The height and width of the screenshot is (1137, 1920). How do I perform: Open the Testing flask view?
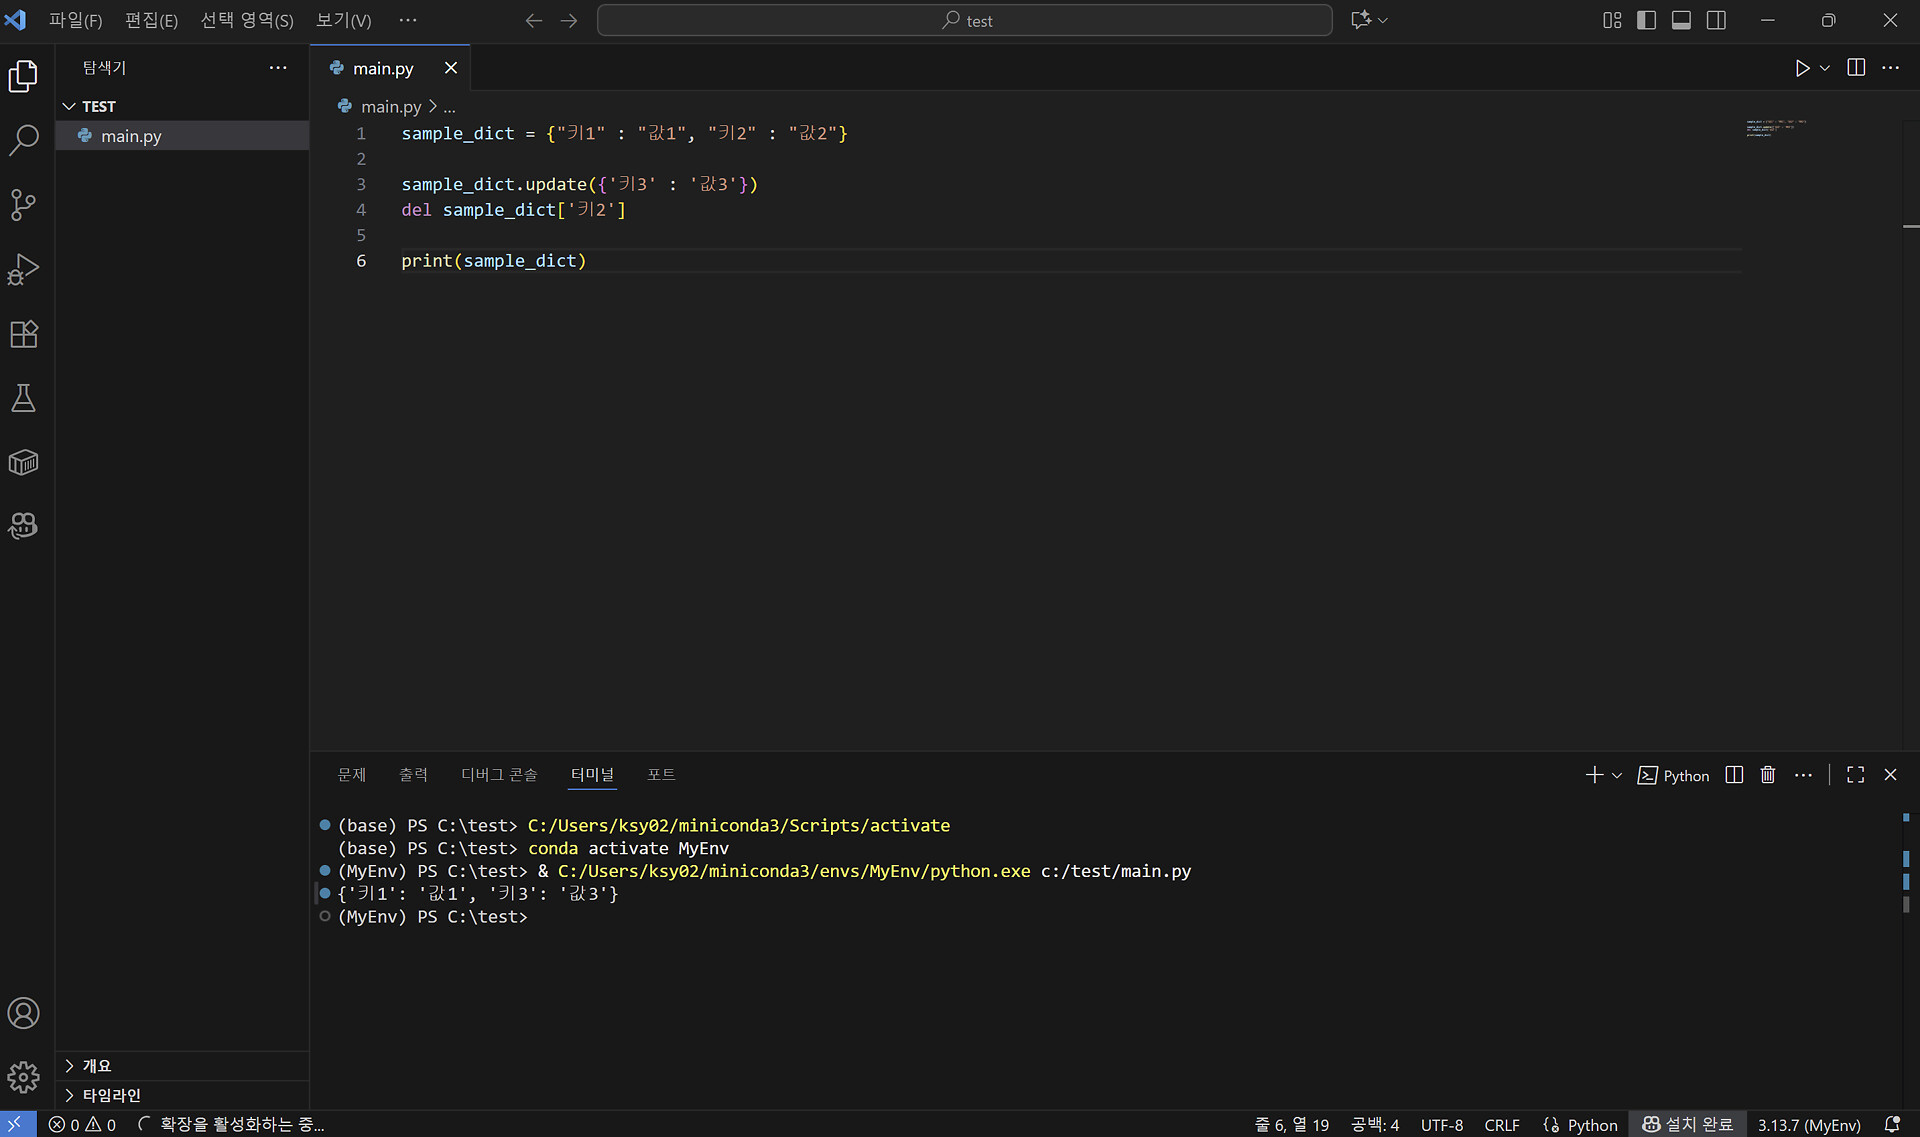tap(23, 398)
